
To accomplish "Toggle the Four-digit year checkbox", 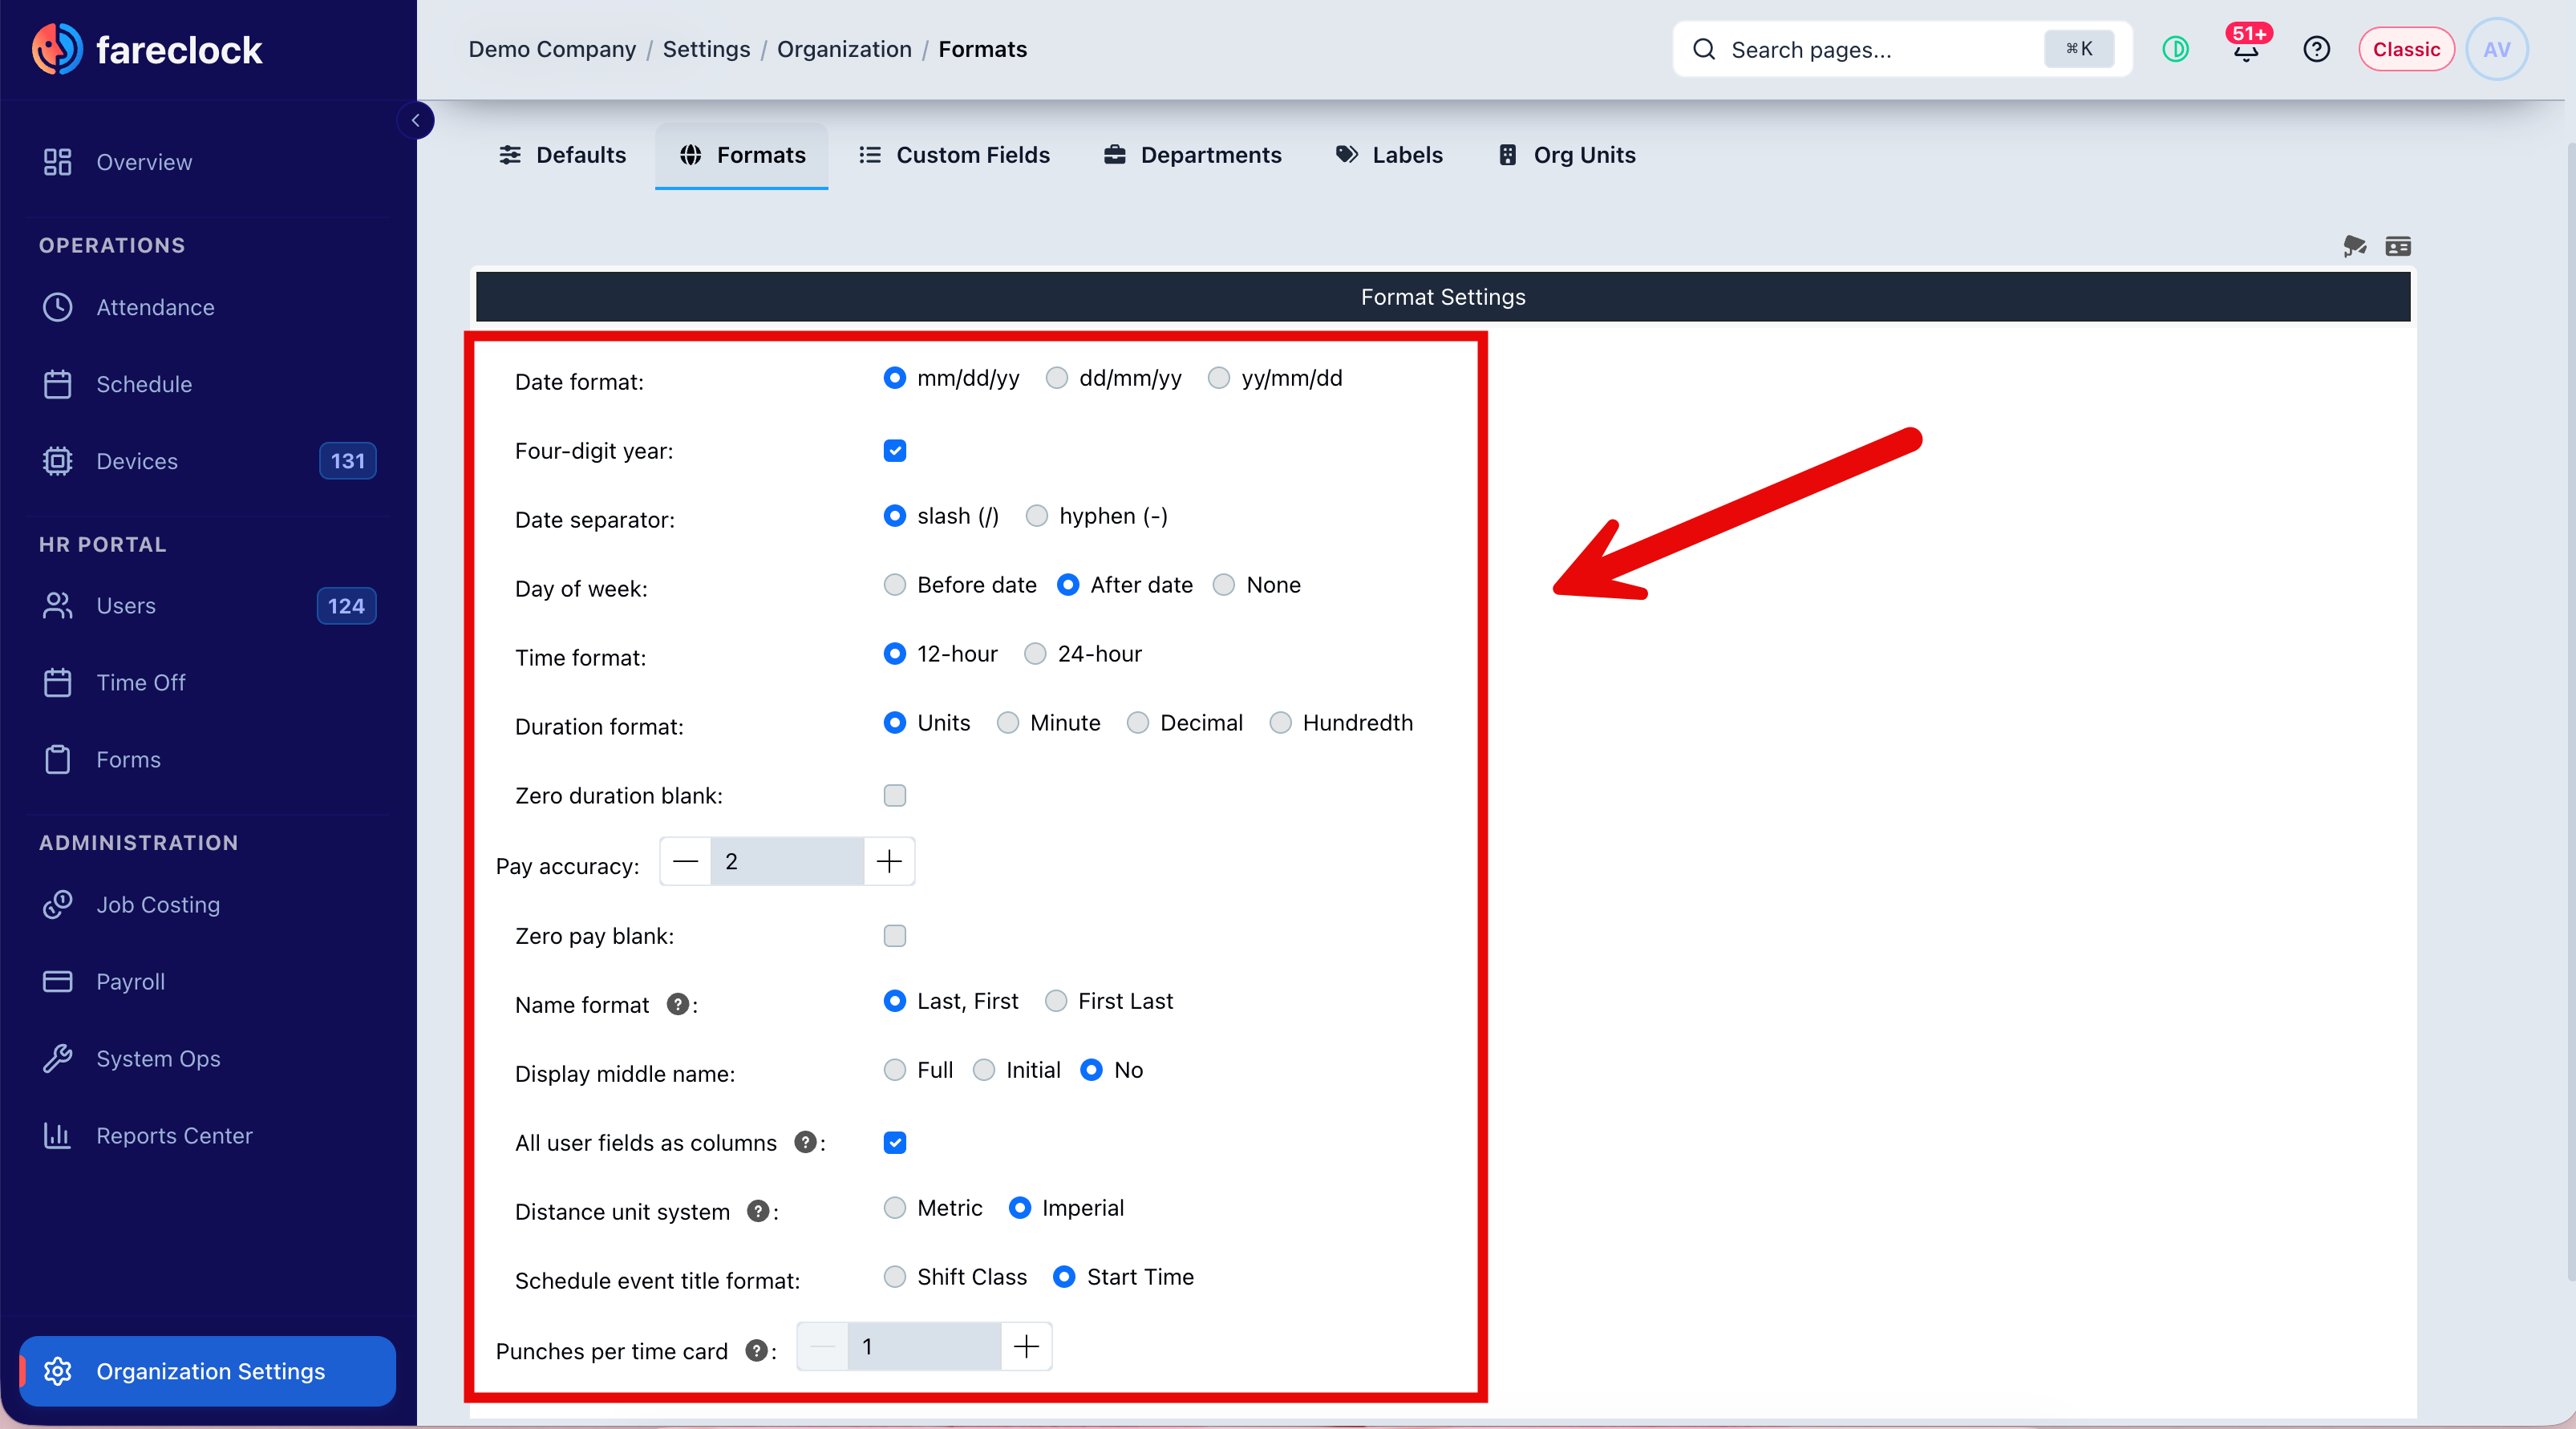I will click(894, 451).
